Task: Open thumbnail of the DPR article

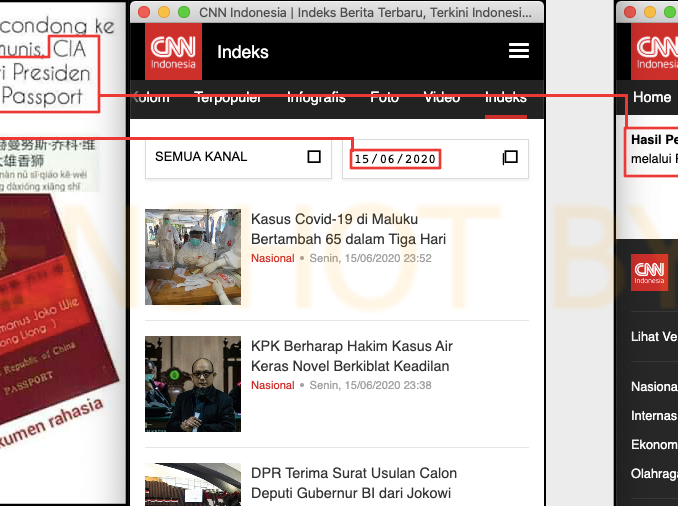Action: (193, 484)
